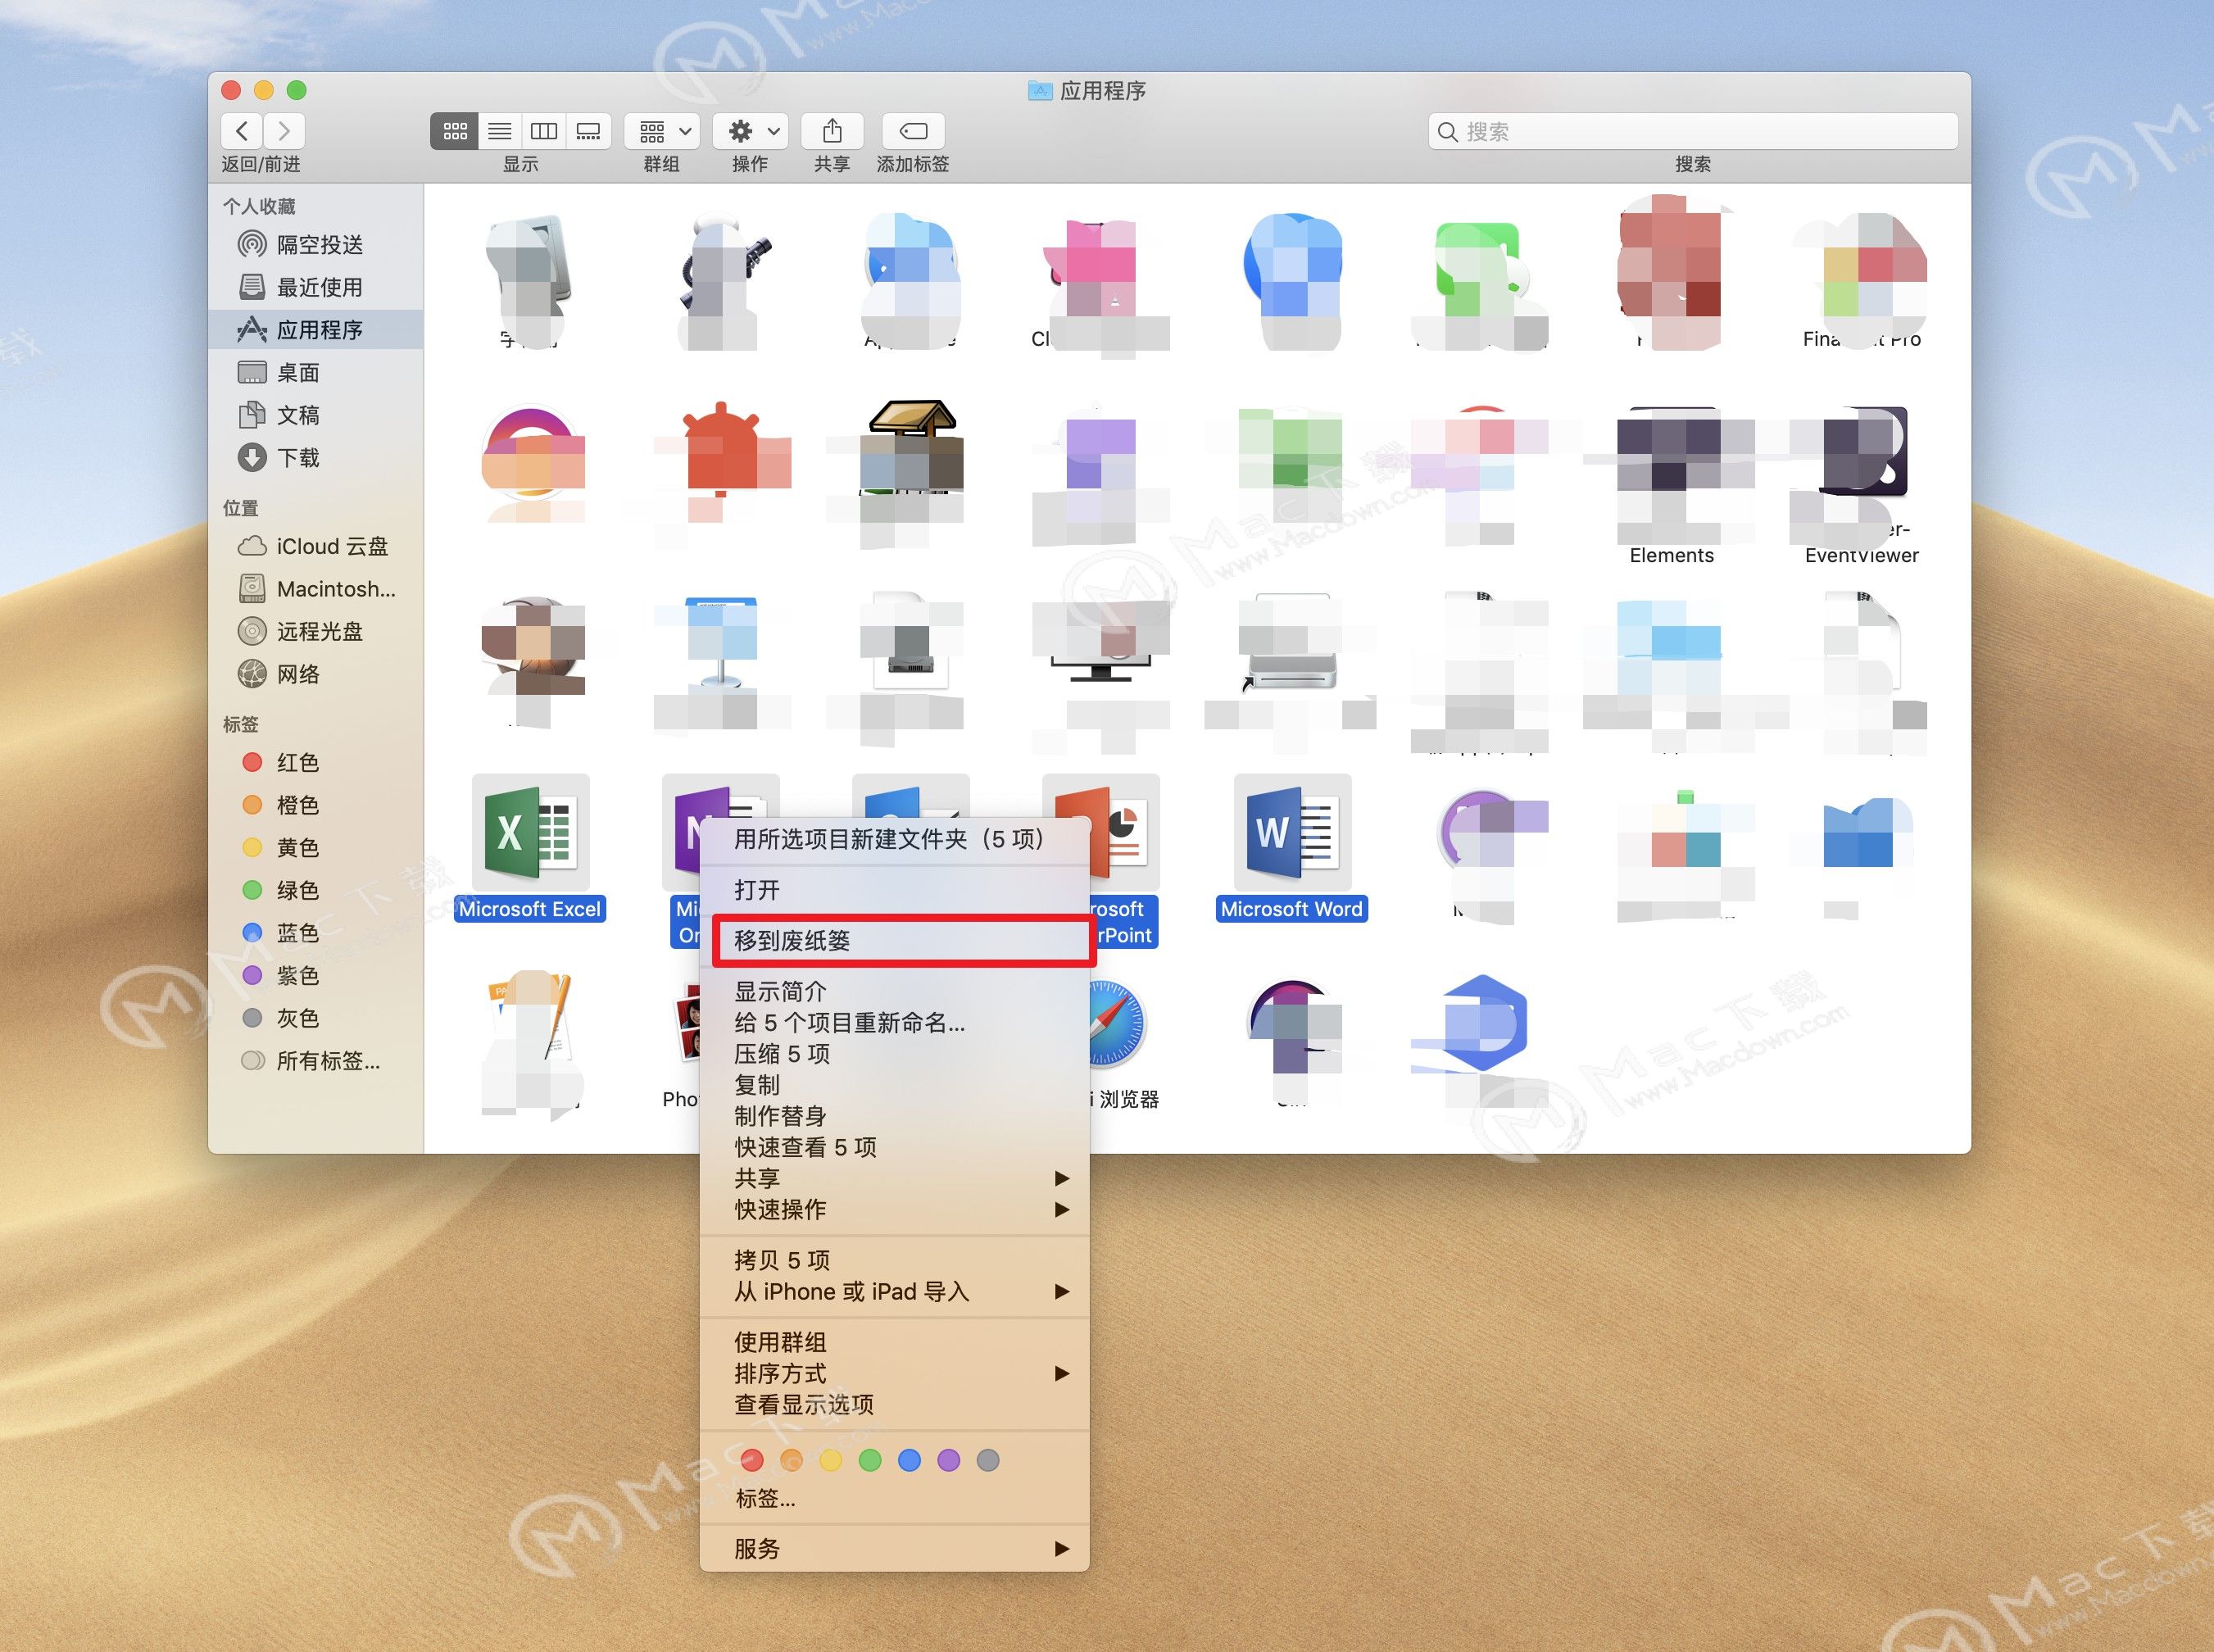Screen dimensions: 2214x1652
Task: Open 桌面 in sidebar
Action: pos(316,372)
